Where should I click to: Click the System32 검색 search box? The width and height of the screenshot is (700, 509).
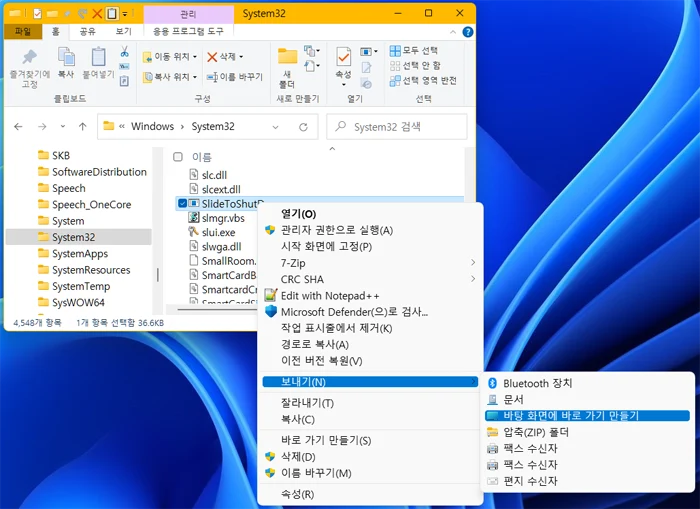397,127
